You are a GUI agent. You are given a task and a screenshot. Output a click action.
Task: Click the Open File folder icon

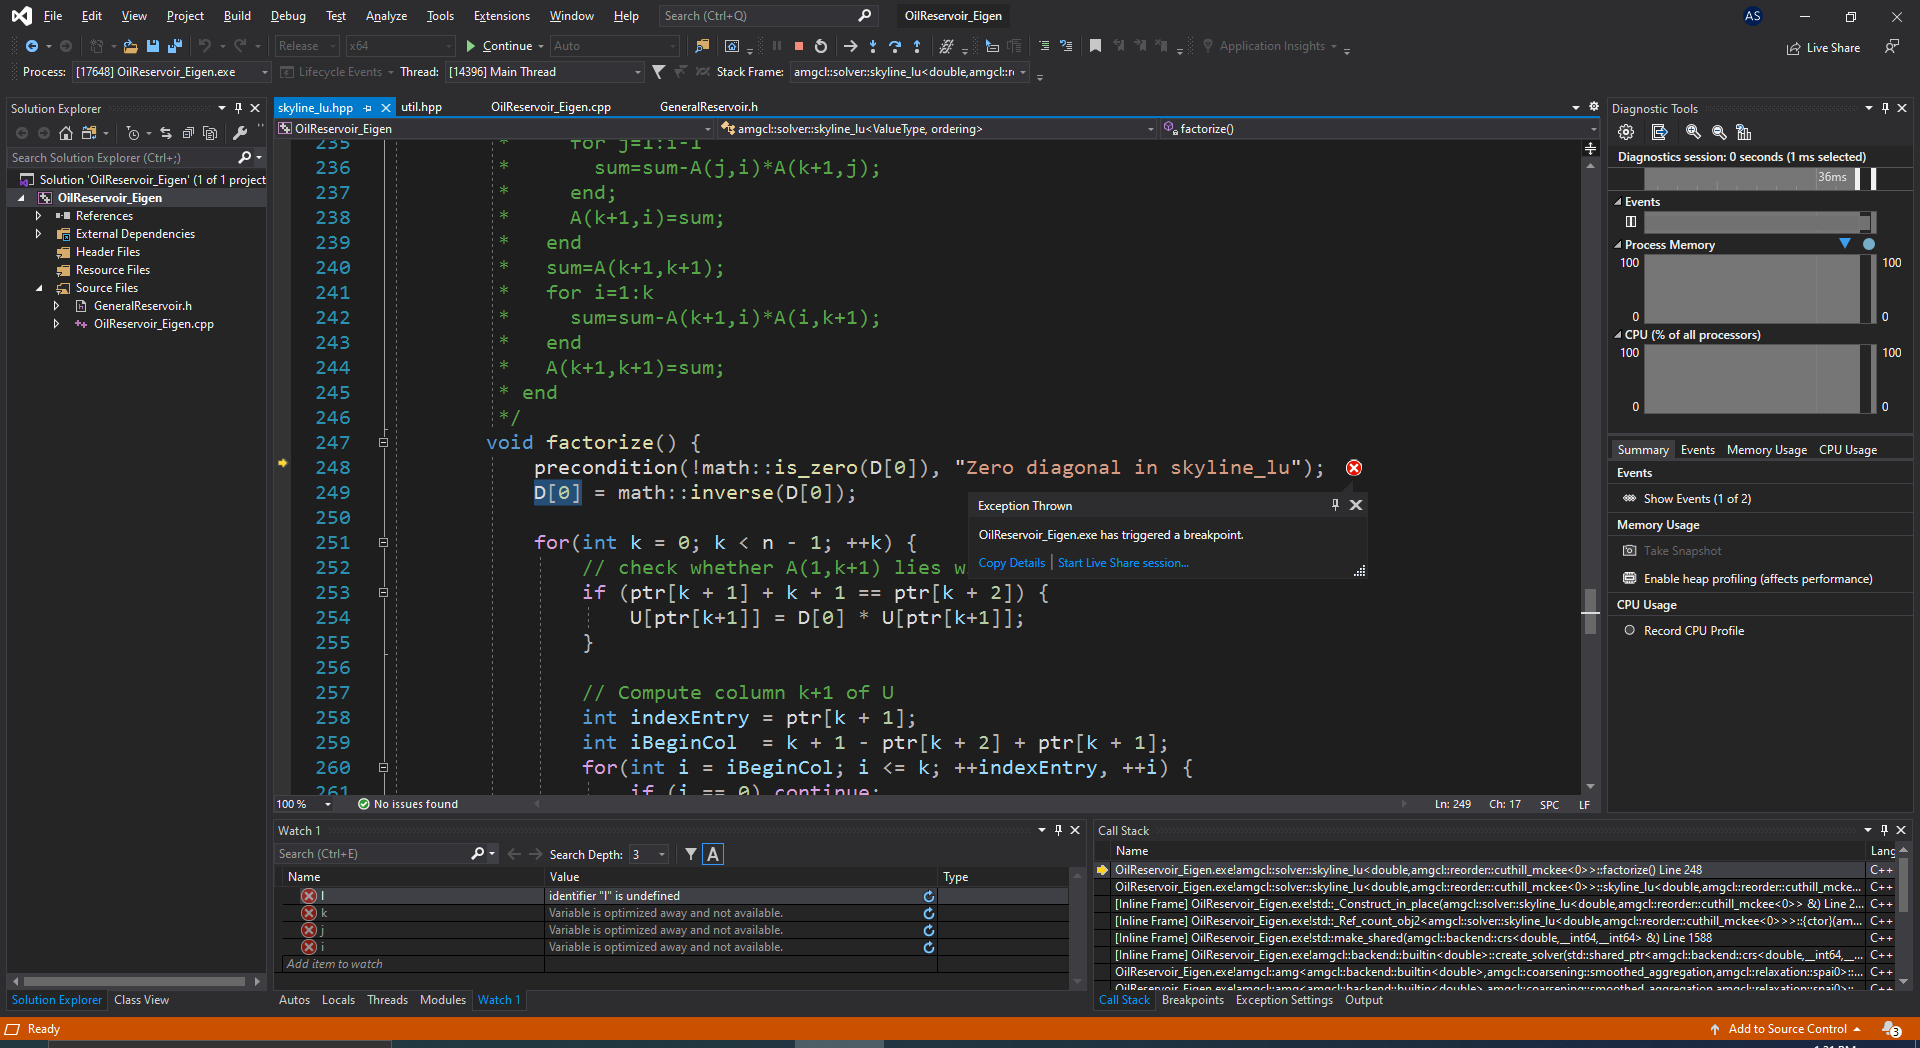coord(130,46)
